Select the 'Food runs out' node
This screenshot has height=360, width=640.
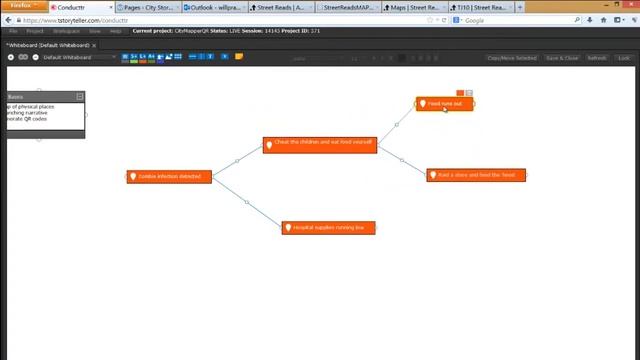444,104
